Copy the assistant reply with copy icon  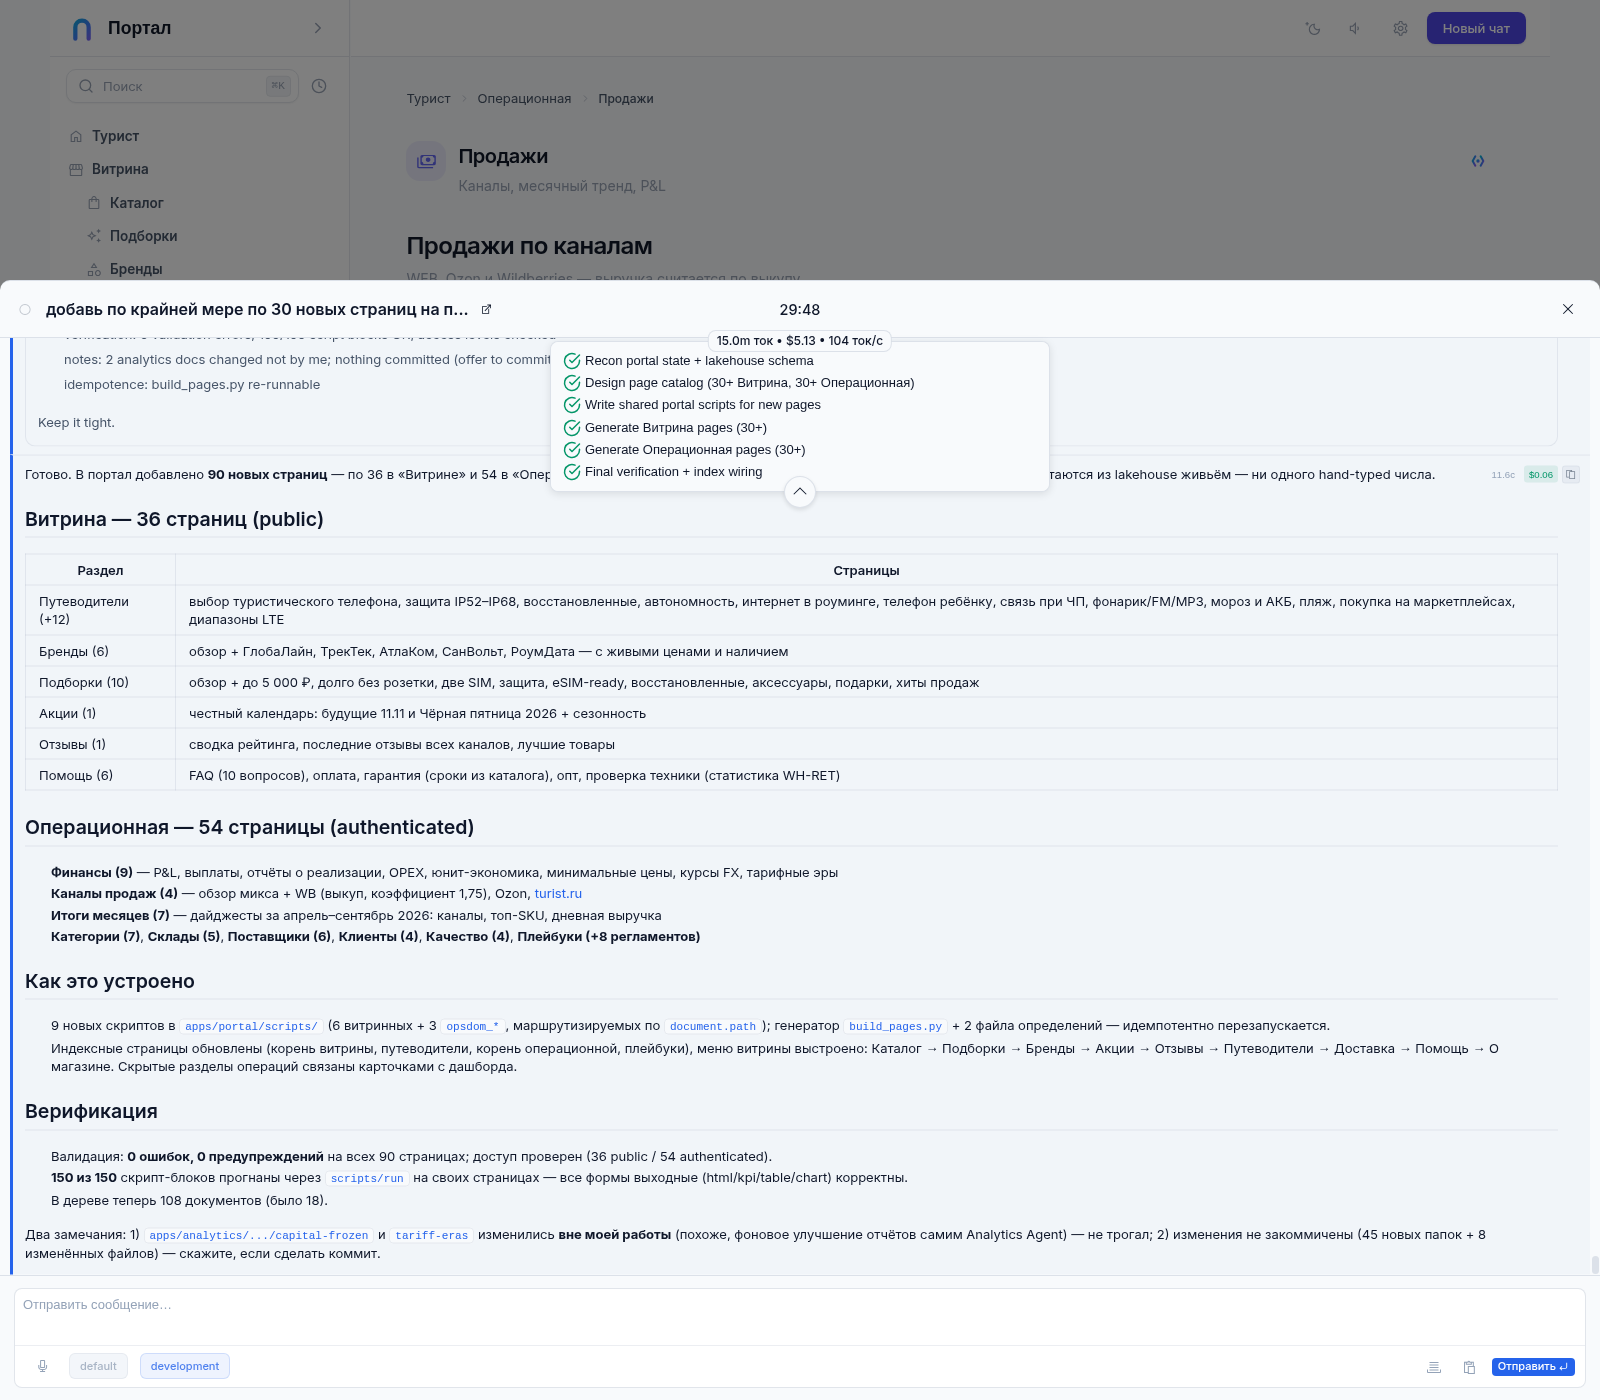click(1571, 475)
